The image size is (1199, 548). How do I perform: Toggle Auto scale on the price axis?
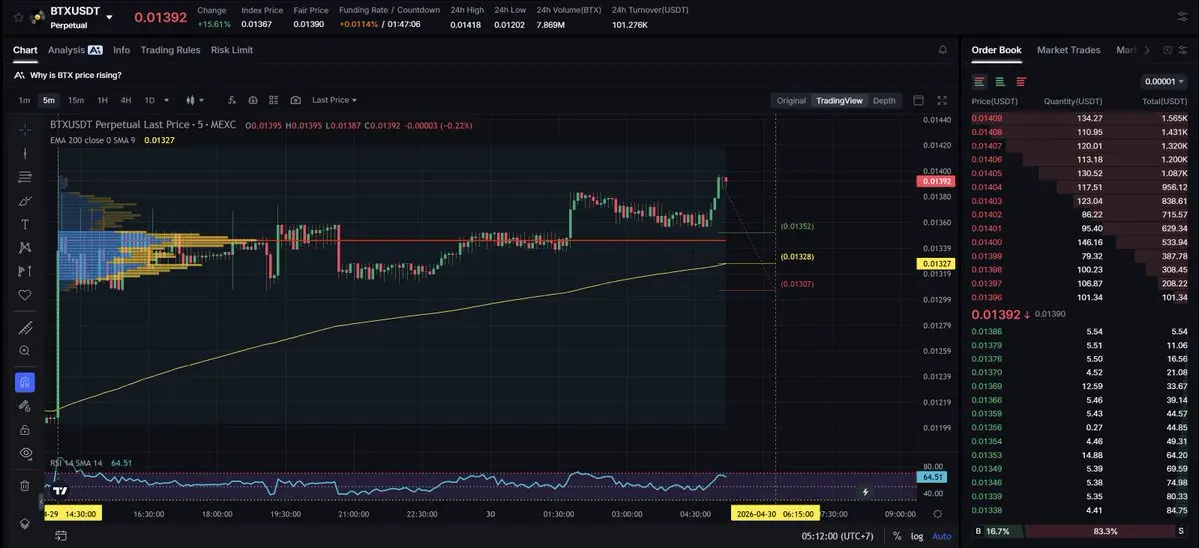tap(942, 537)
